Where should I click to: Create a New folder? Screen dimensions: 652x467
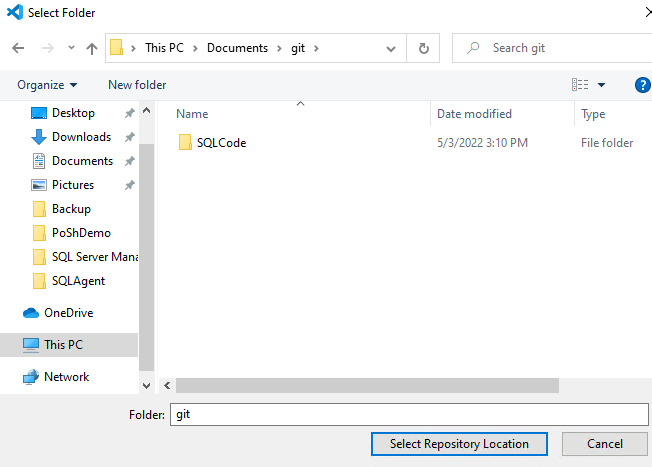(137, 85)
